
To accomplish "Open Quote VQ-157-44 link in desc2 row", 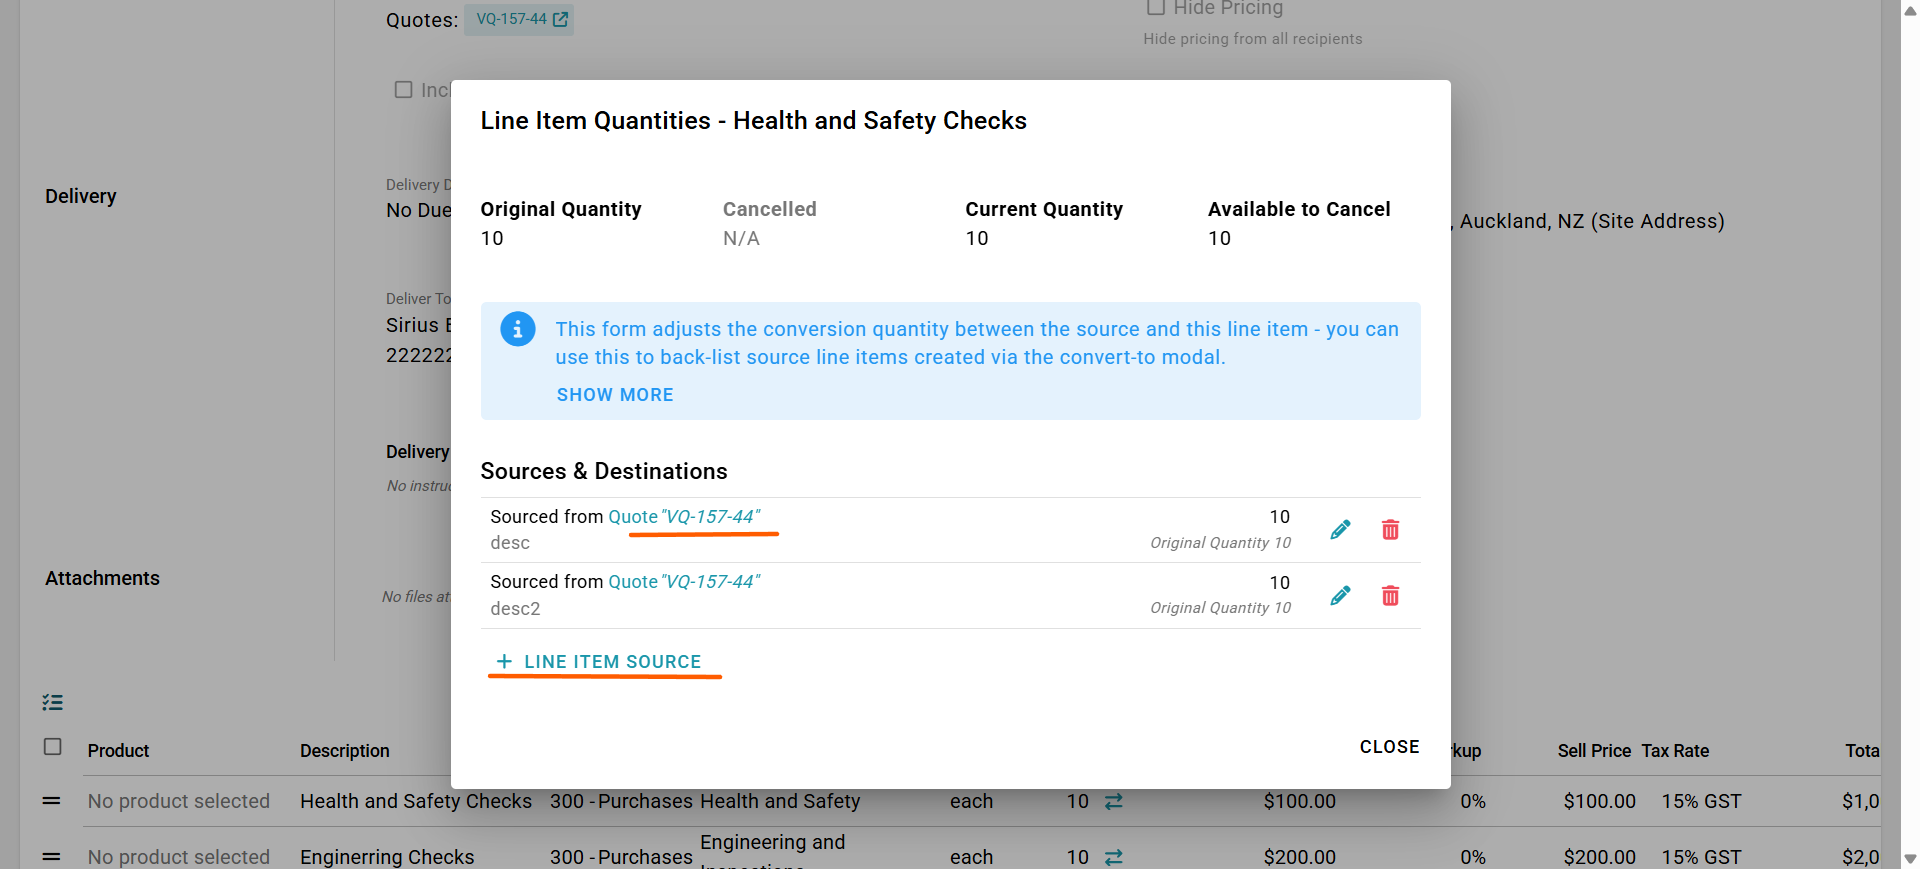I will 684,582.
